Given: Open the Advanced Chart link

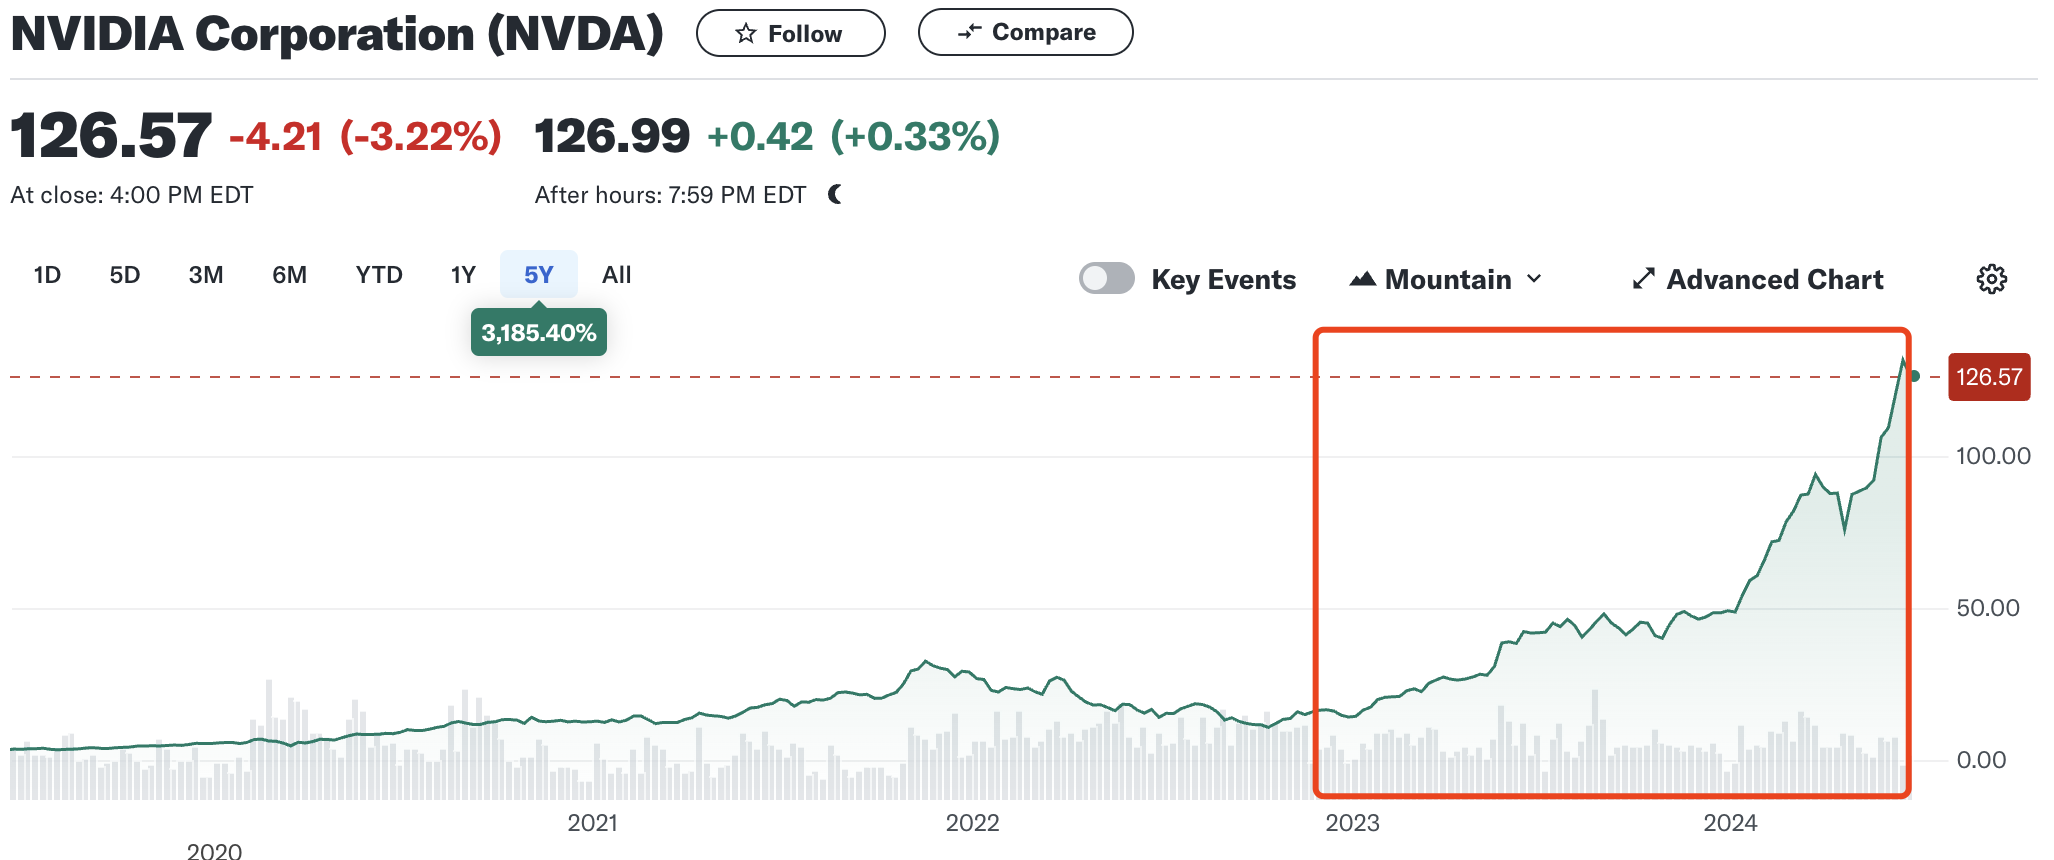Looking at the screenshot, I should pyautogui.click(x=1774, y=279).
